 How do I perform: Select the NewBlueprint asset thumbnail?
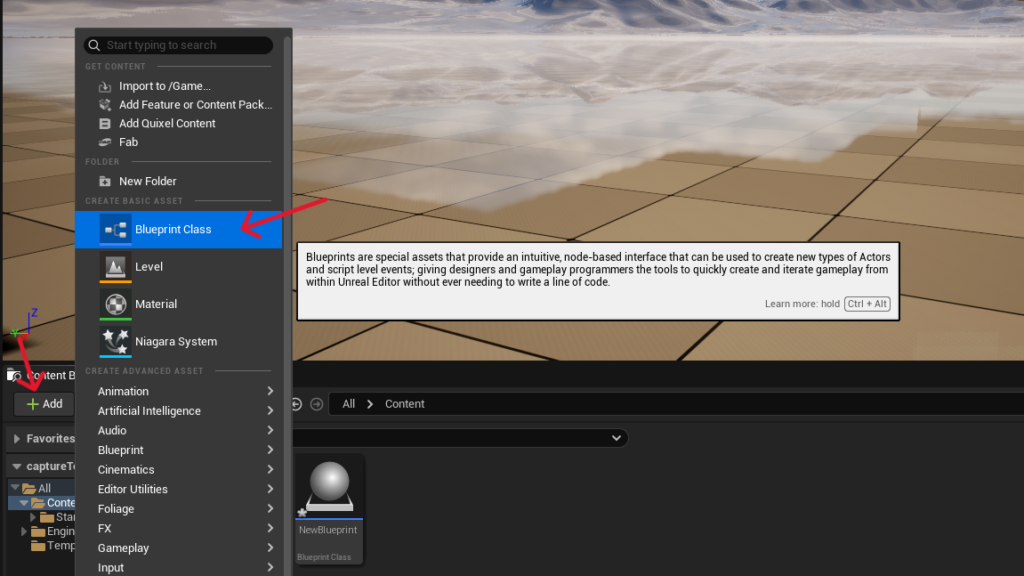[329, 487]
